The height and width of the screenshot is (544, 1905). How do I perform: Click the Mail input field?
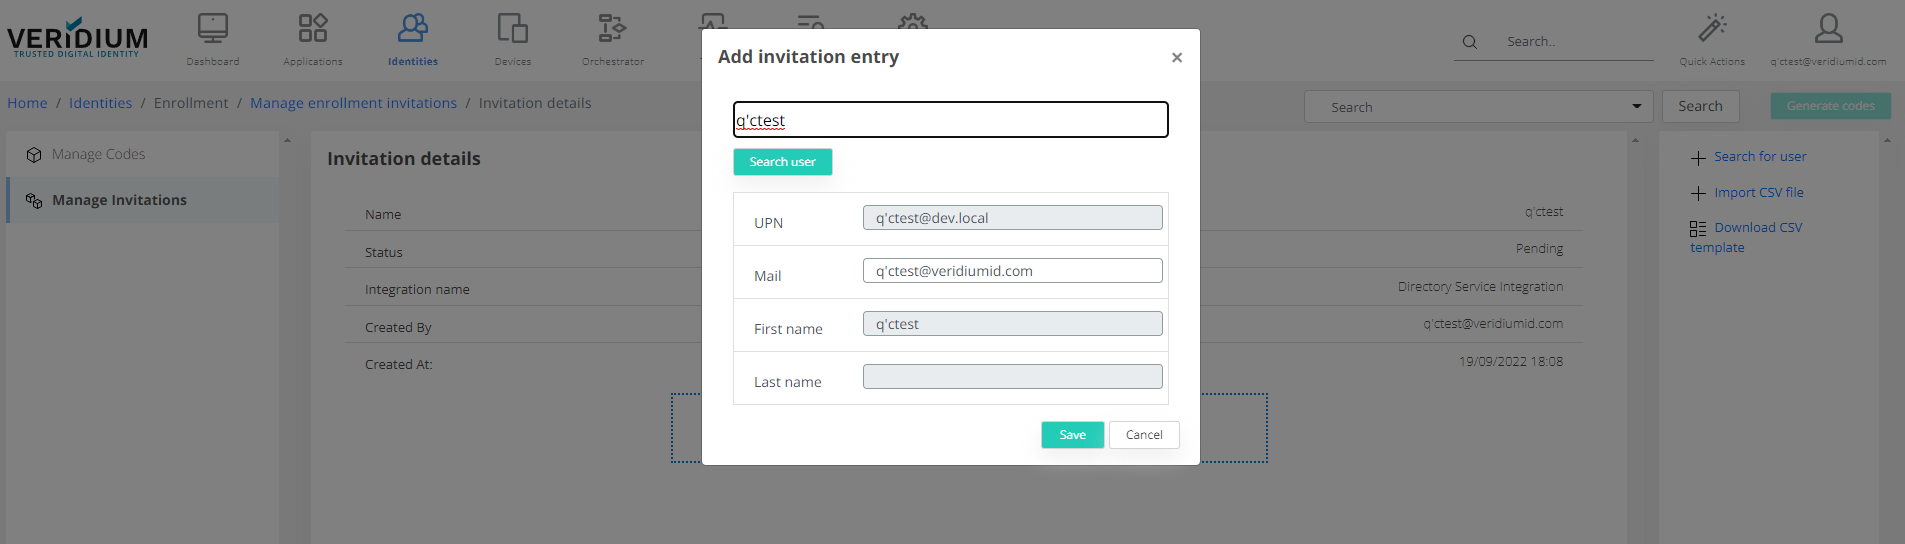point(1012,271)
